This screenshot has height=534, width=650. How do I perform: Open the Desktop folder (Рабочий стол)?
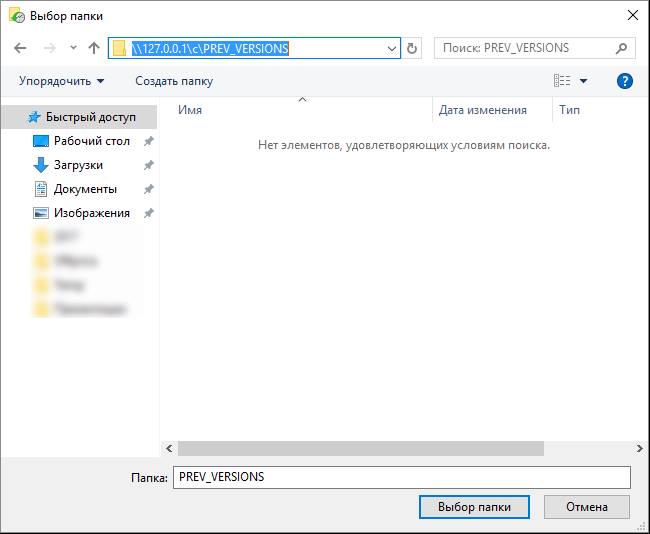(x=91, y=141)
